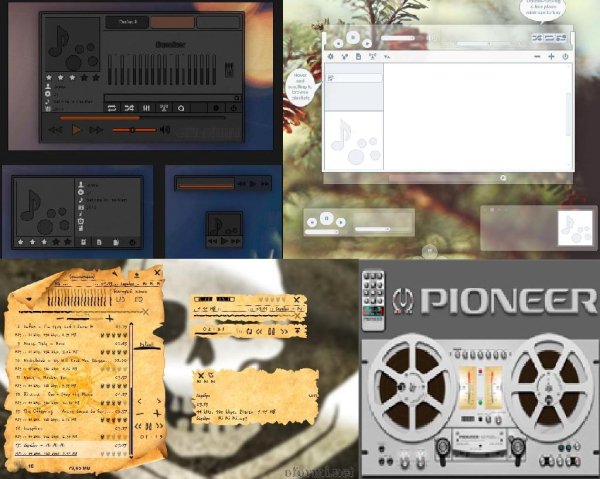Click the power icon in the dark main player toolbar
The height and width of the screenshot is (479, 600).
point(233,108)
